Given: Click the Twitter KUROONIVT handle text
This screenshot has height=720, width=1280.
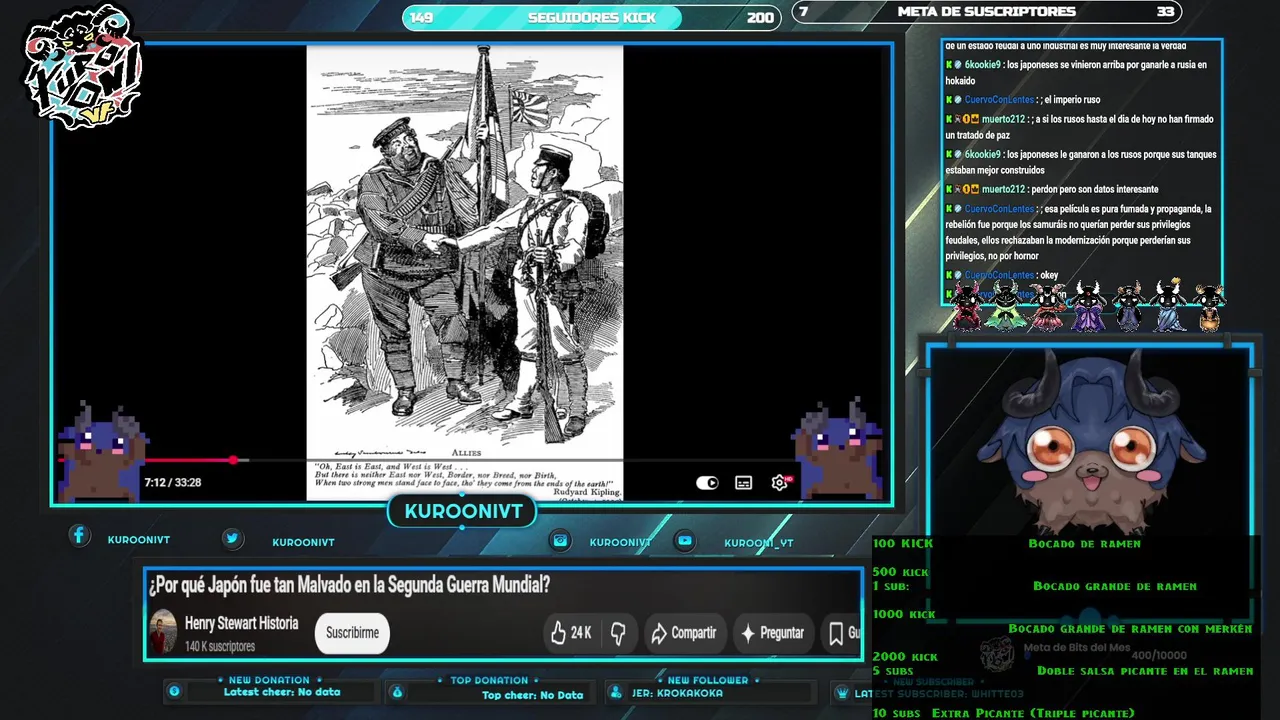Looking at the screenshot, I should tap(303, 543).
